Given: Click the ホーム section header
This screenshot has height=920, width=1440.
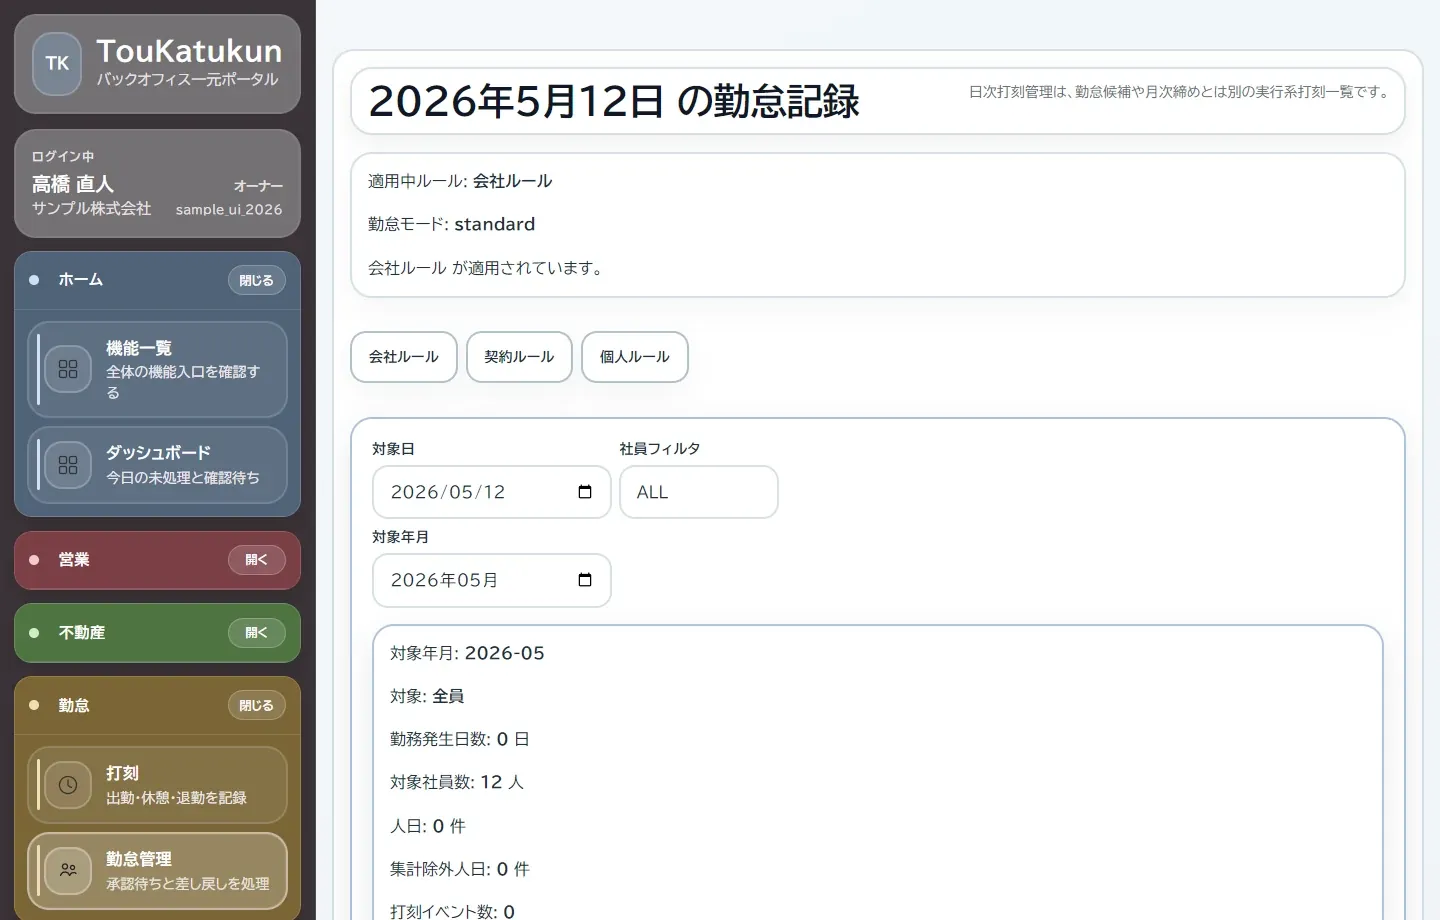Looking at the screenshot, I should pyautogui.click(x=157, y=280).
